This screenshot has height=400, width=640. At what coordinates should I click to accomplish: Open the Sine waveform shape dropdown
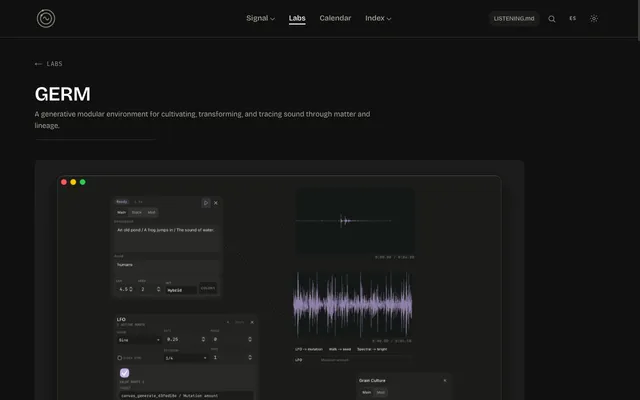139,340
